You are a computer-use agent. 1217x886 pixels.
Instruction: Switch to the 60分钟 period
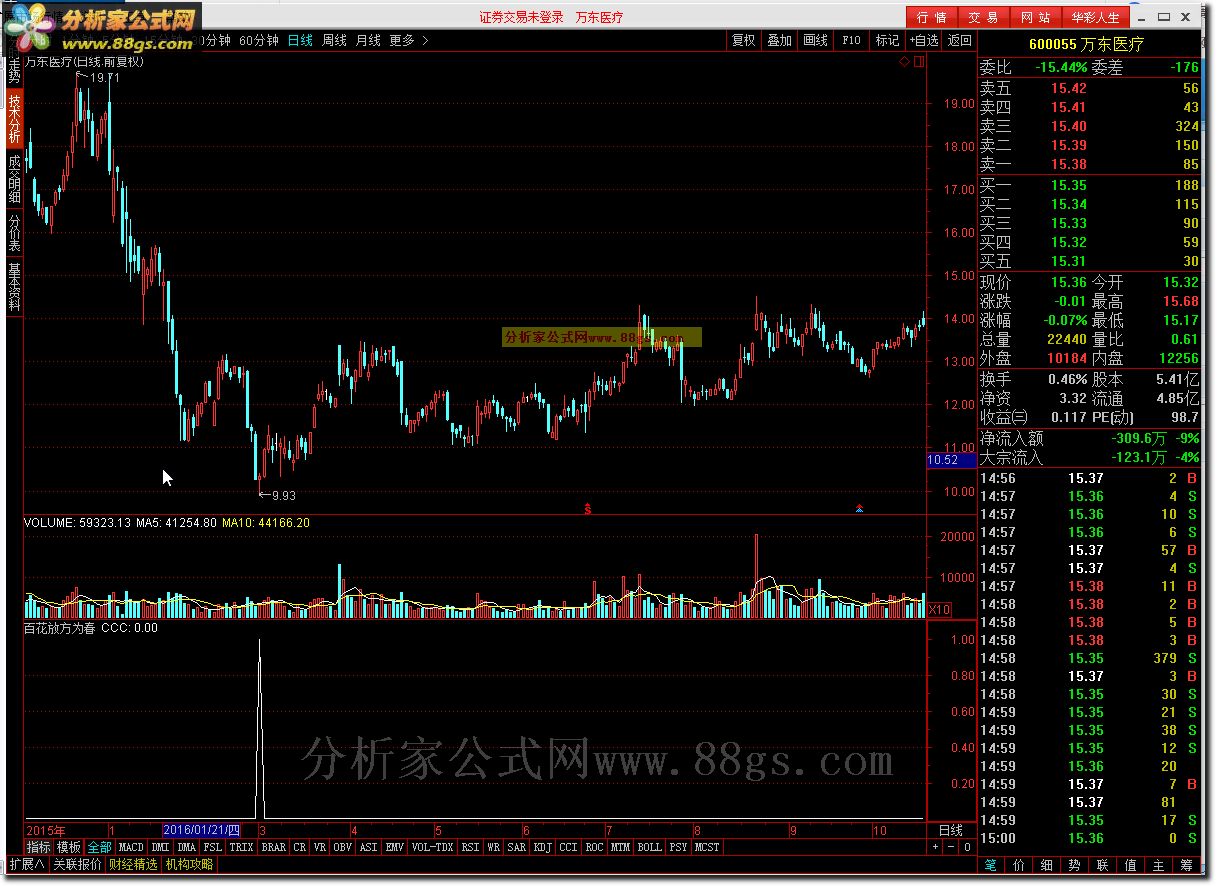(x=259, y=41)
